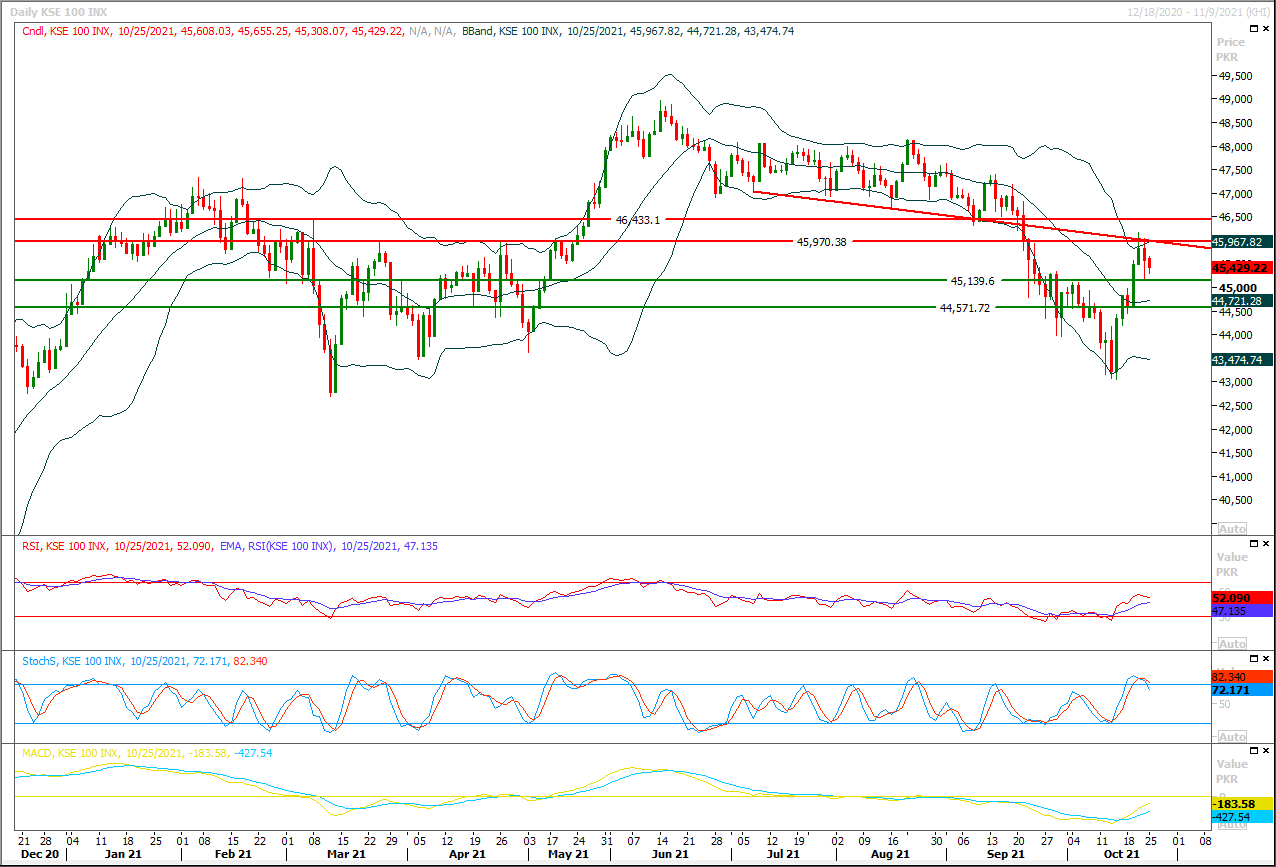
Task: Close the StochS indicator pane
Action: [x=1266, y=658]
